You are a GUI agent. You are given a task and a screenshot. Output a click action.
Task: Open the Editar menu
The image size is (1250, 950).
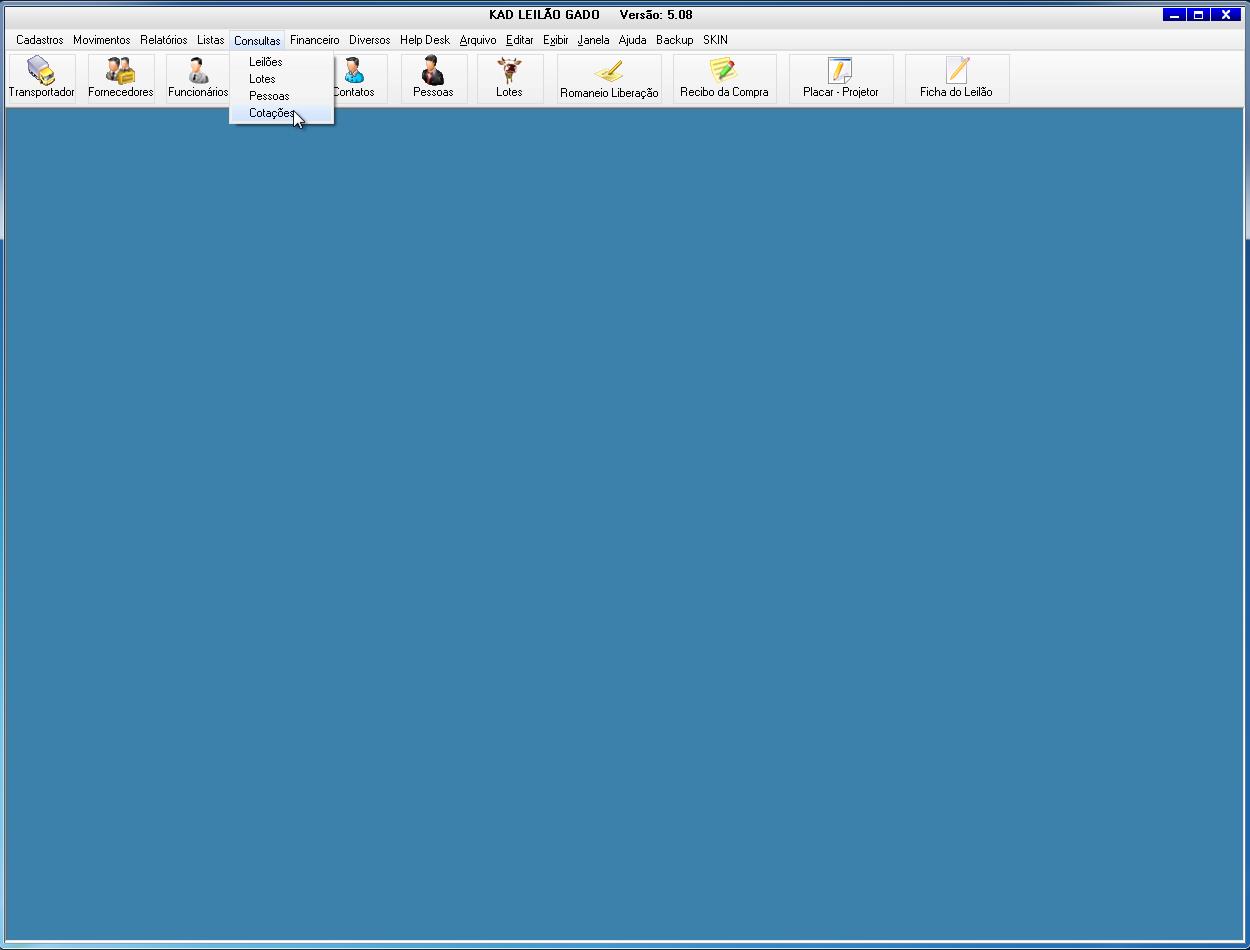coord(520,40)
